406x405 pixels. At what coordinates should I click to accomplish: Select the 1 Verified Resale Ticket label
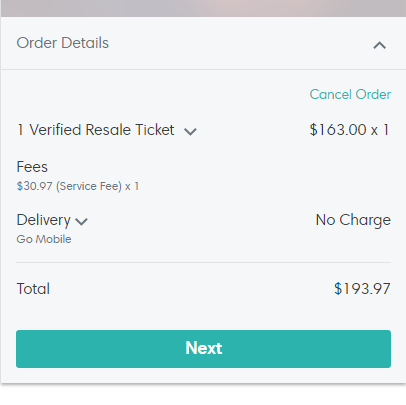[x=96, y=130]
